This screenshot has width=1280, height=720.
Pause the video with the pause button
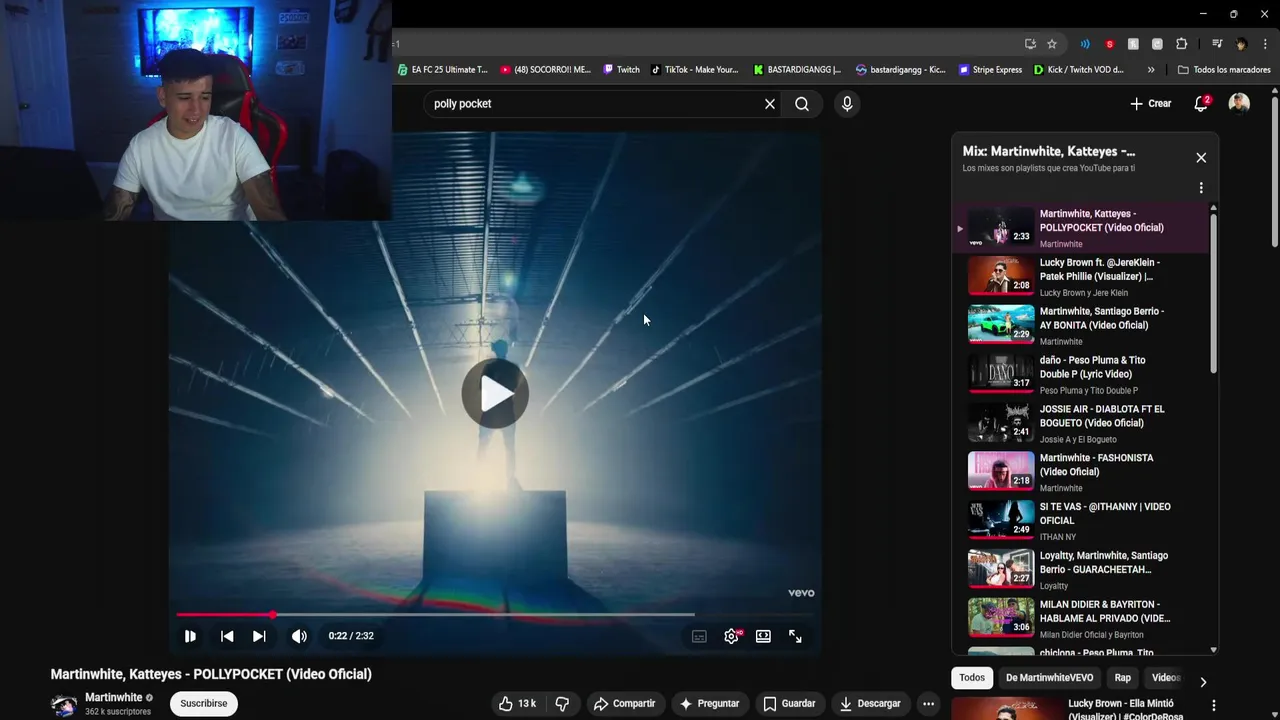(x=190, y=636)
